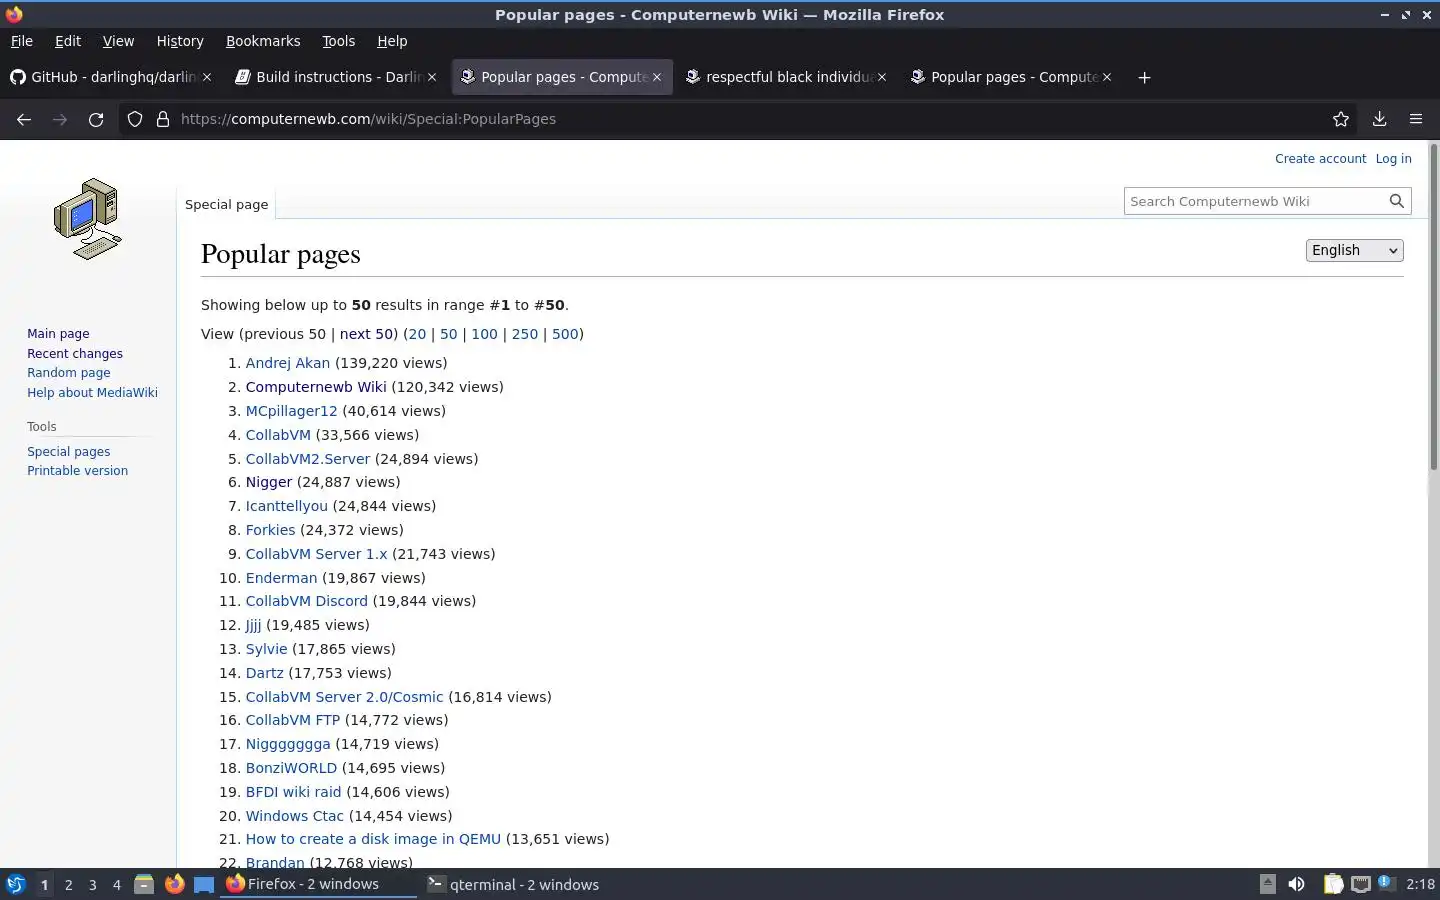Screen dimensions: 1440x900
Task: Reload the page with the refresh icon
Action: tap(96, 119)
